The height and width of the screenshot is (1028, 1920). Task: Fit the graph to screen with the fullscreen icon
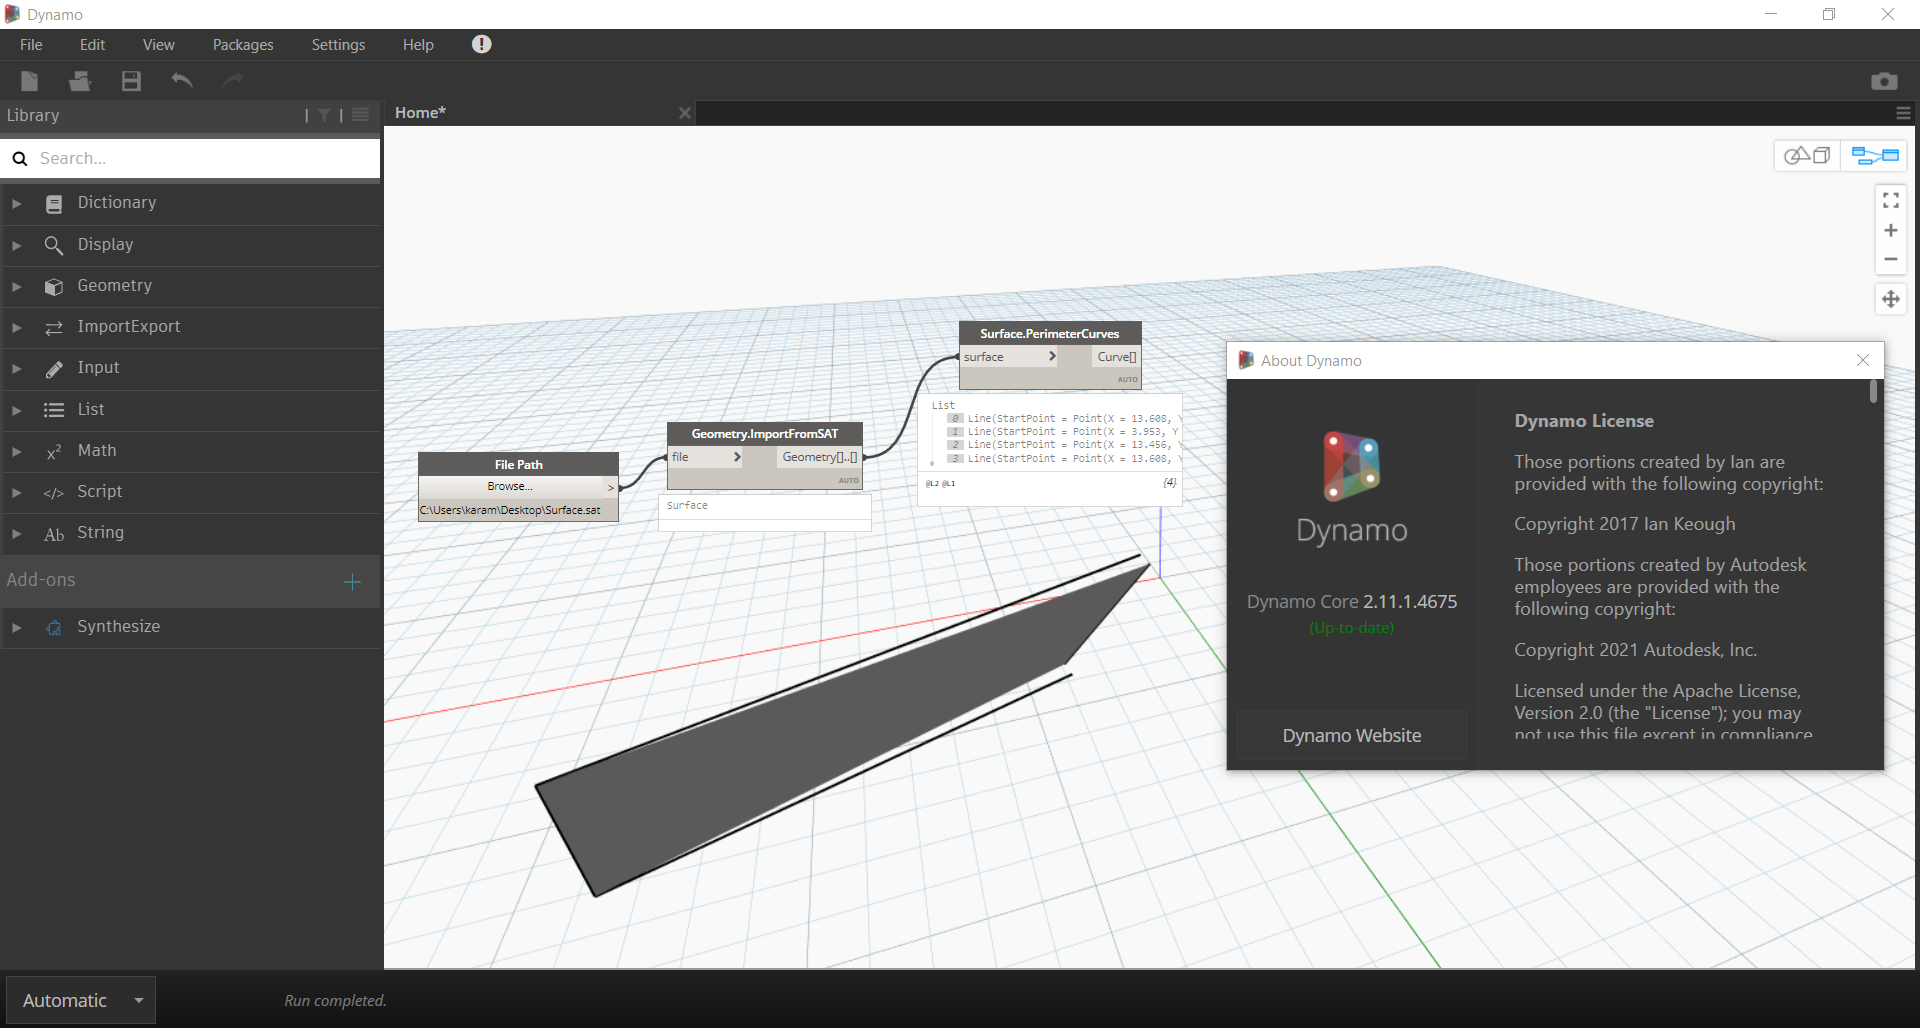click(x=1891, y=200)
